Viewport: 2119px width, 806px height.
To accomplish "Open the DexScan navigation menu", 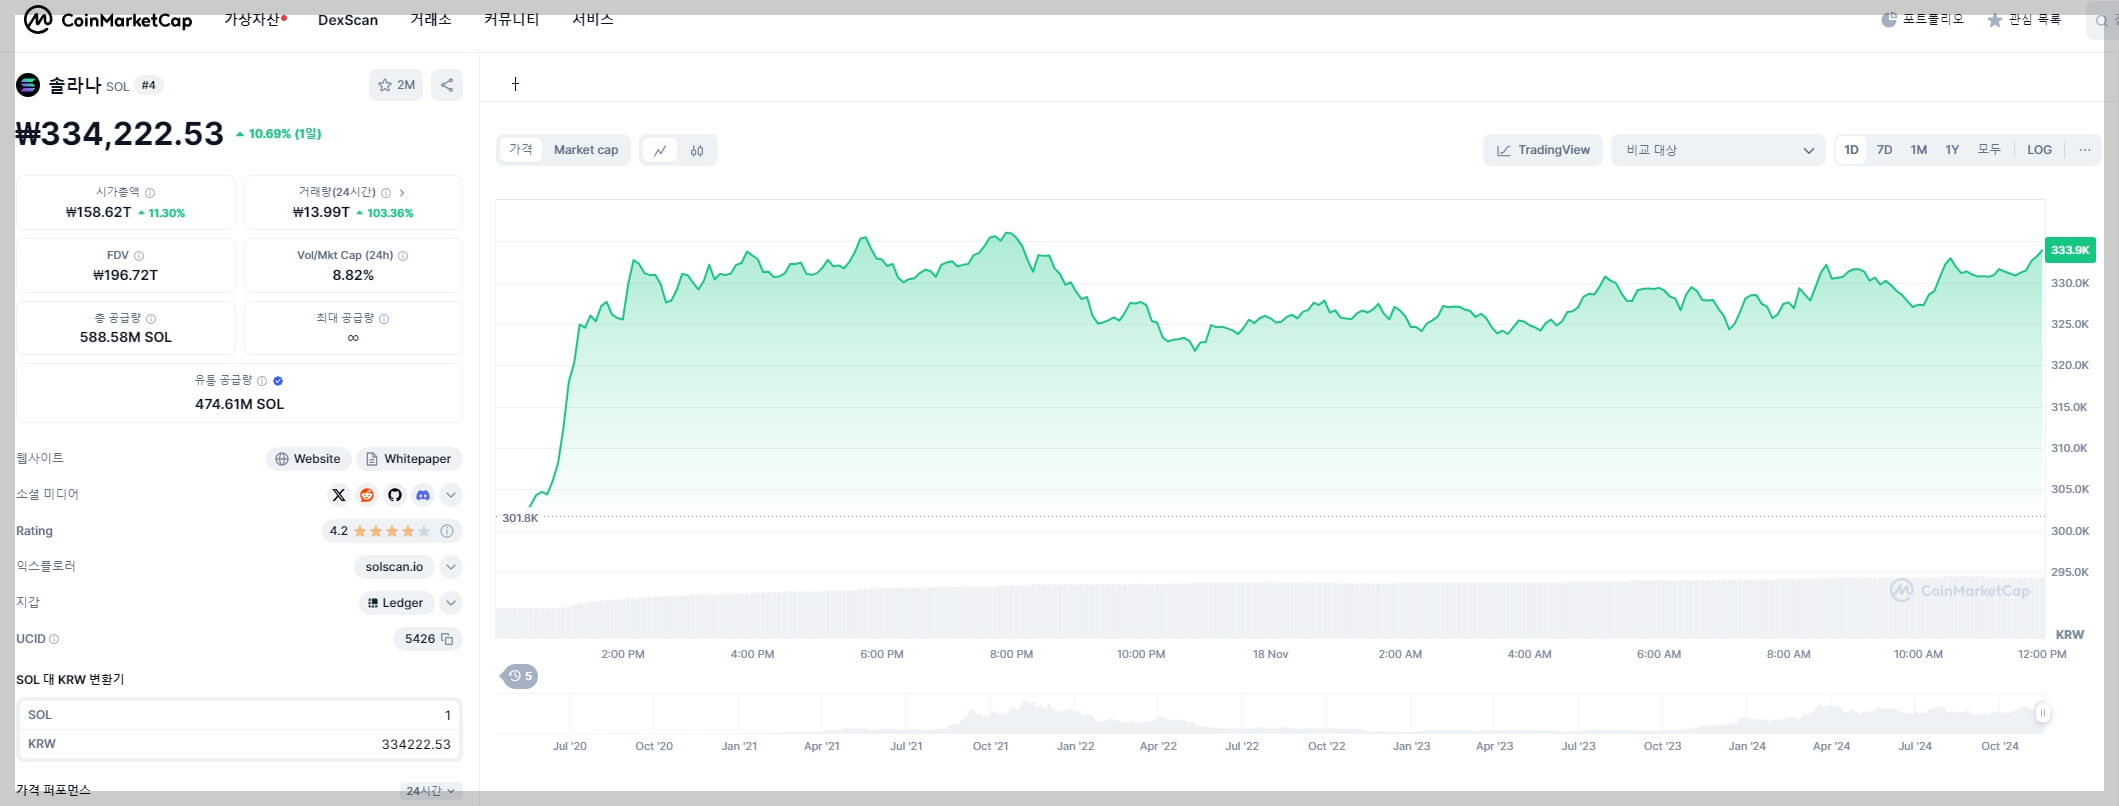I will tap(348, 20).
